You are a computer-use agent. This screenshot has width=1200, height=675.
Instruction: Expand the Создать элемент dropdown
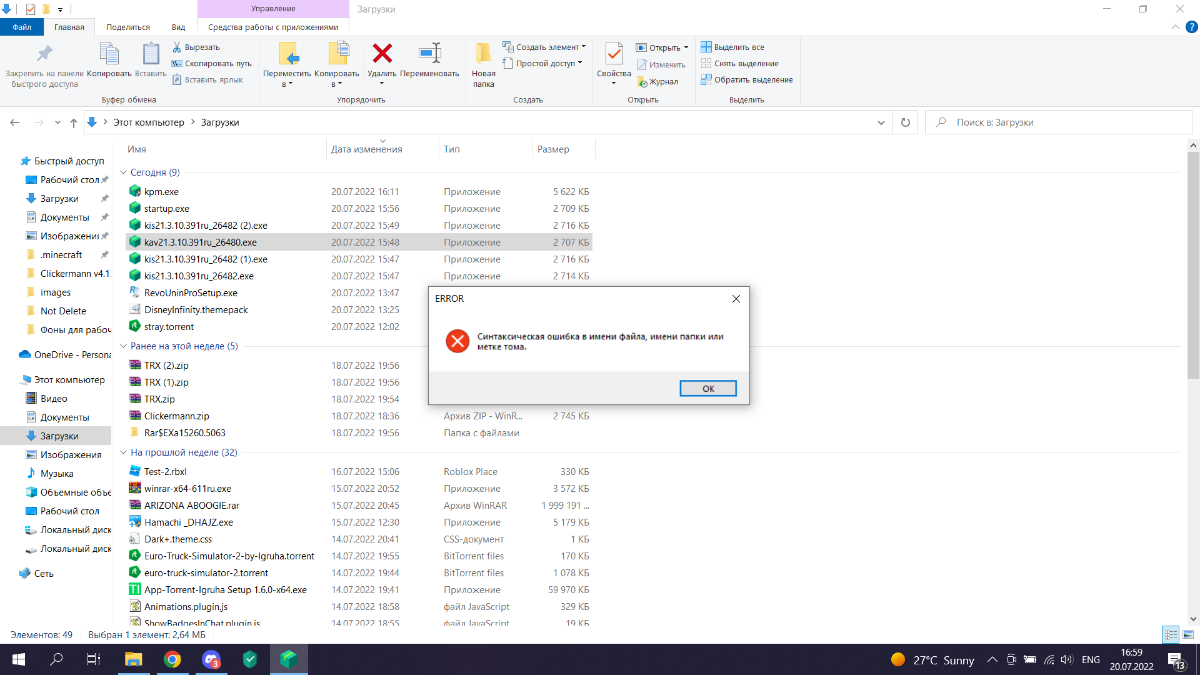pos(584,47)
